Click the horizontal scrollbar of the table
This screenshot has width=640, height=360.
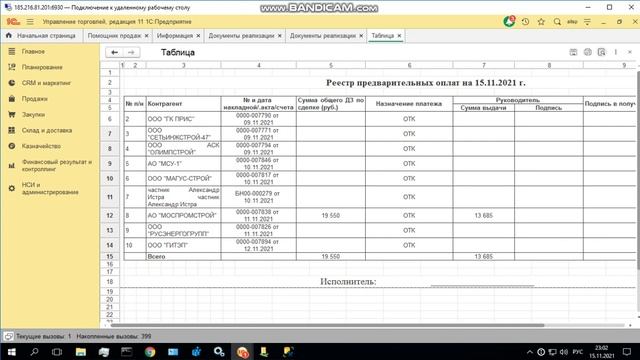[327, 325]
